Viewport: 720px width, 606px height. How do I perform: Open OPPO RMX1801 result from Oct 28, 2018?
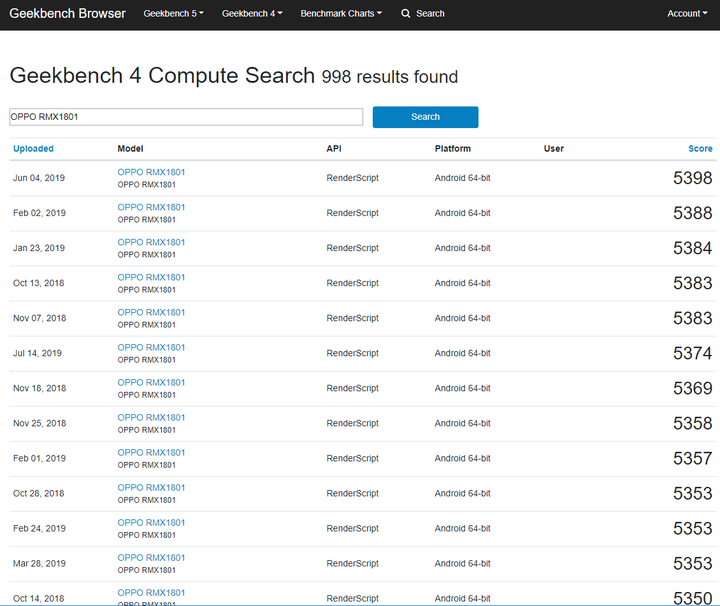tap(151, 488)
